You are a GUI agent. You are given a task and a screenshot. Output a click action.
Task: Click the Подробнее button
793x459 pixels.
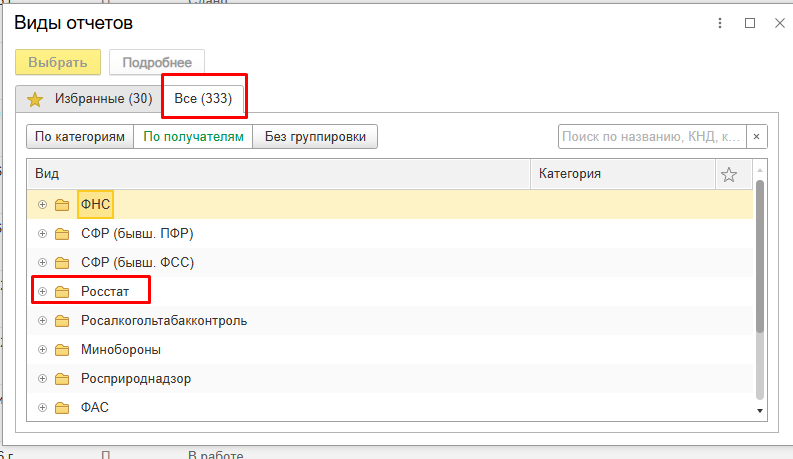point(157,62)
